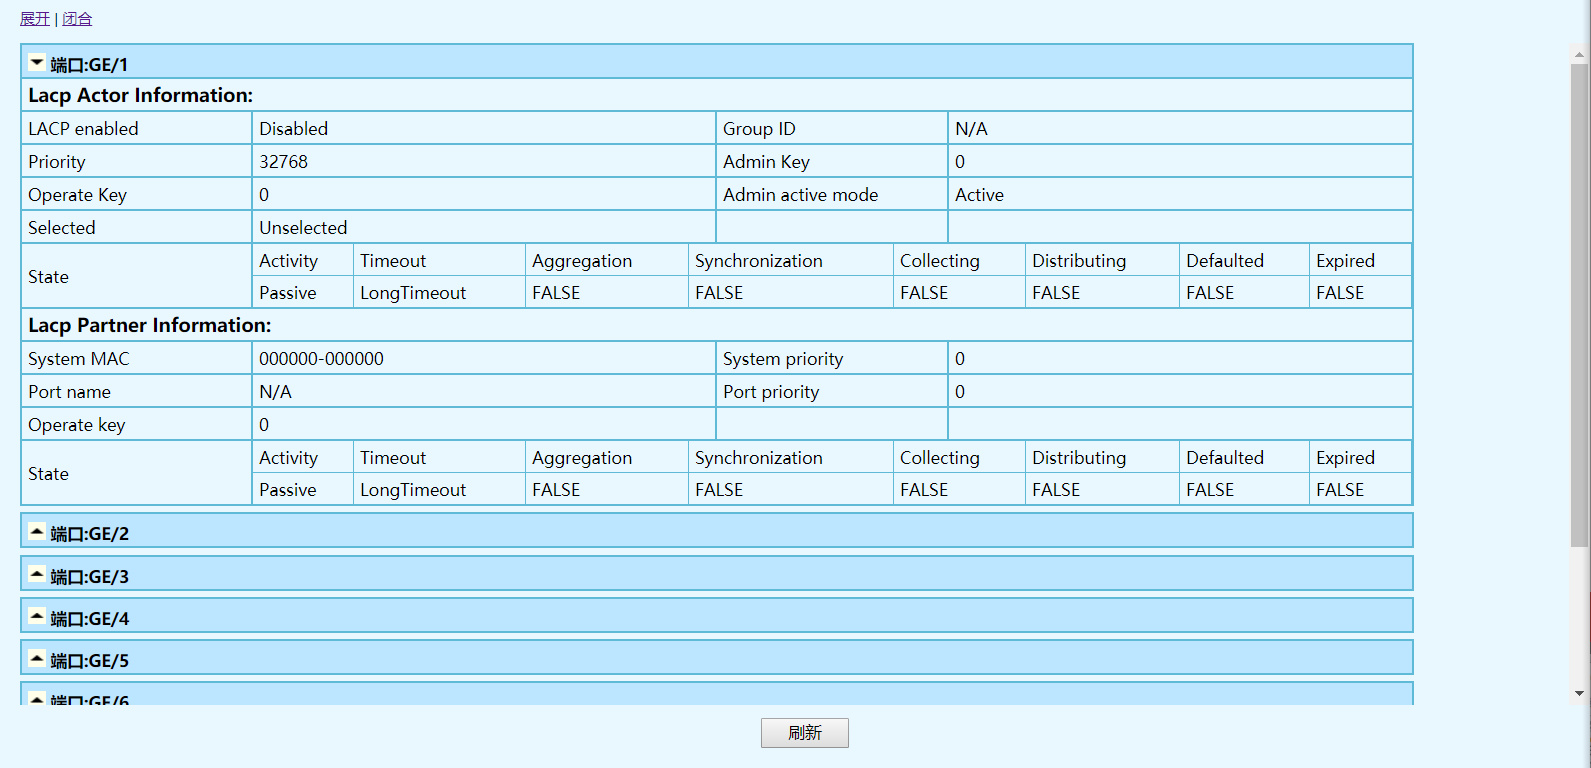1591x768 pixels.
Task: Open the 端口:GE/4 section arrow
Action: point(37,617)
